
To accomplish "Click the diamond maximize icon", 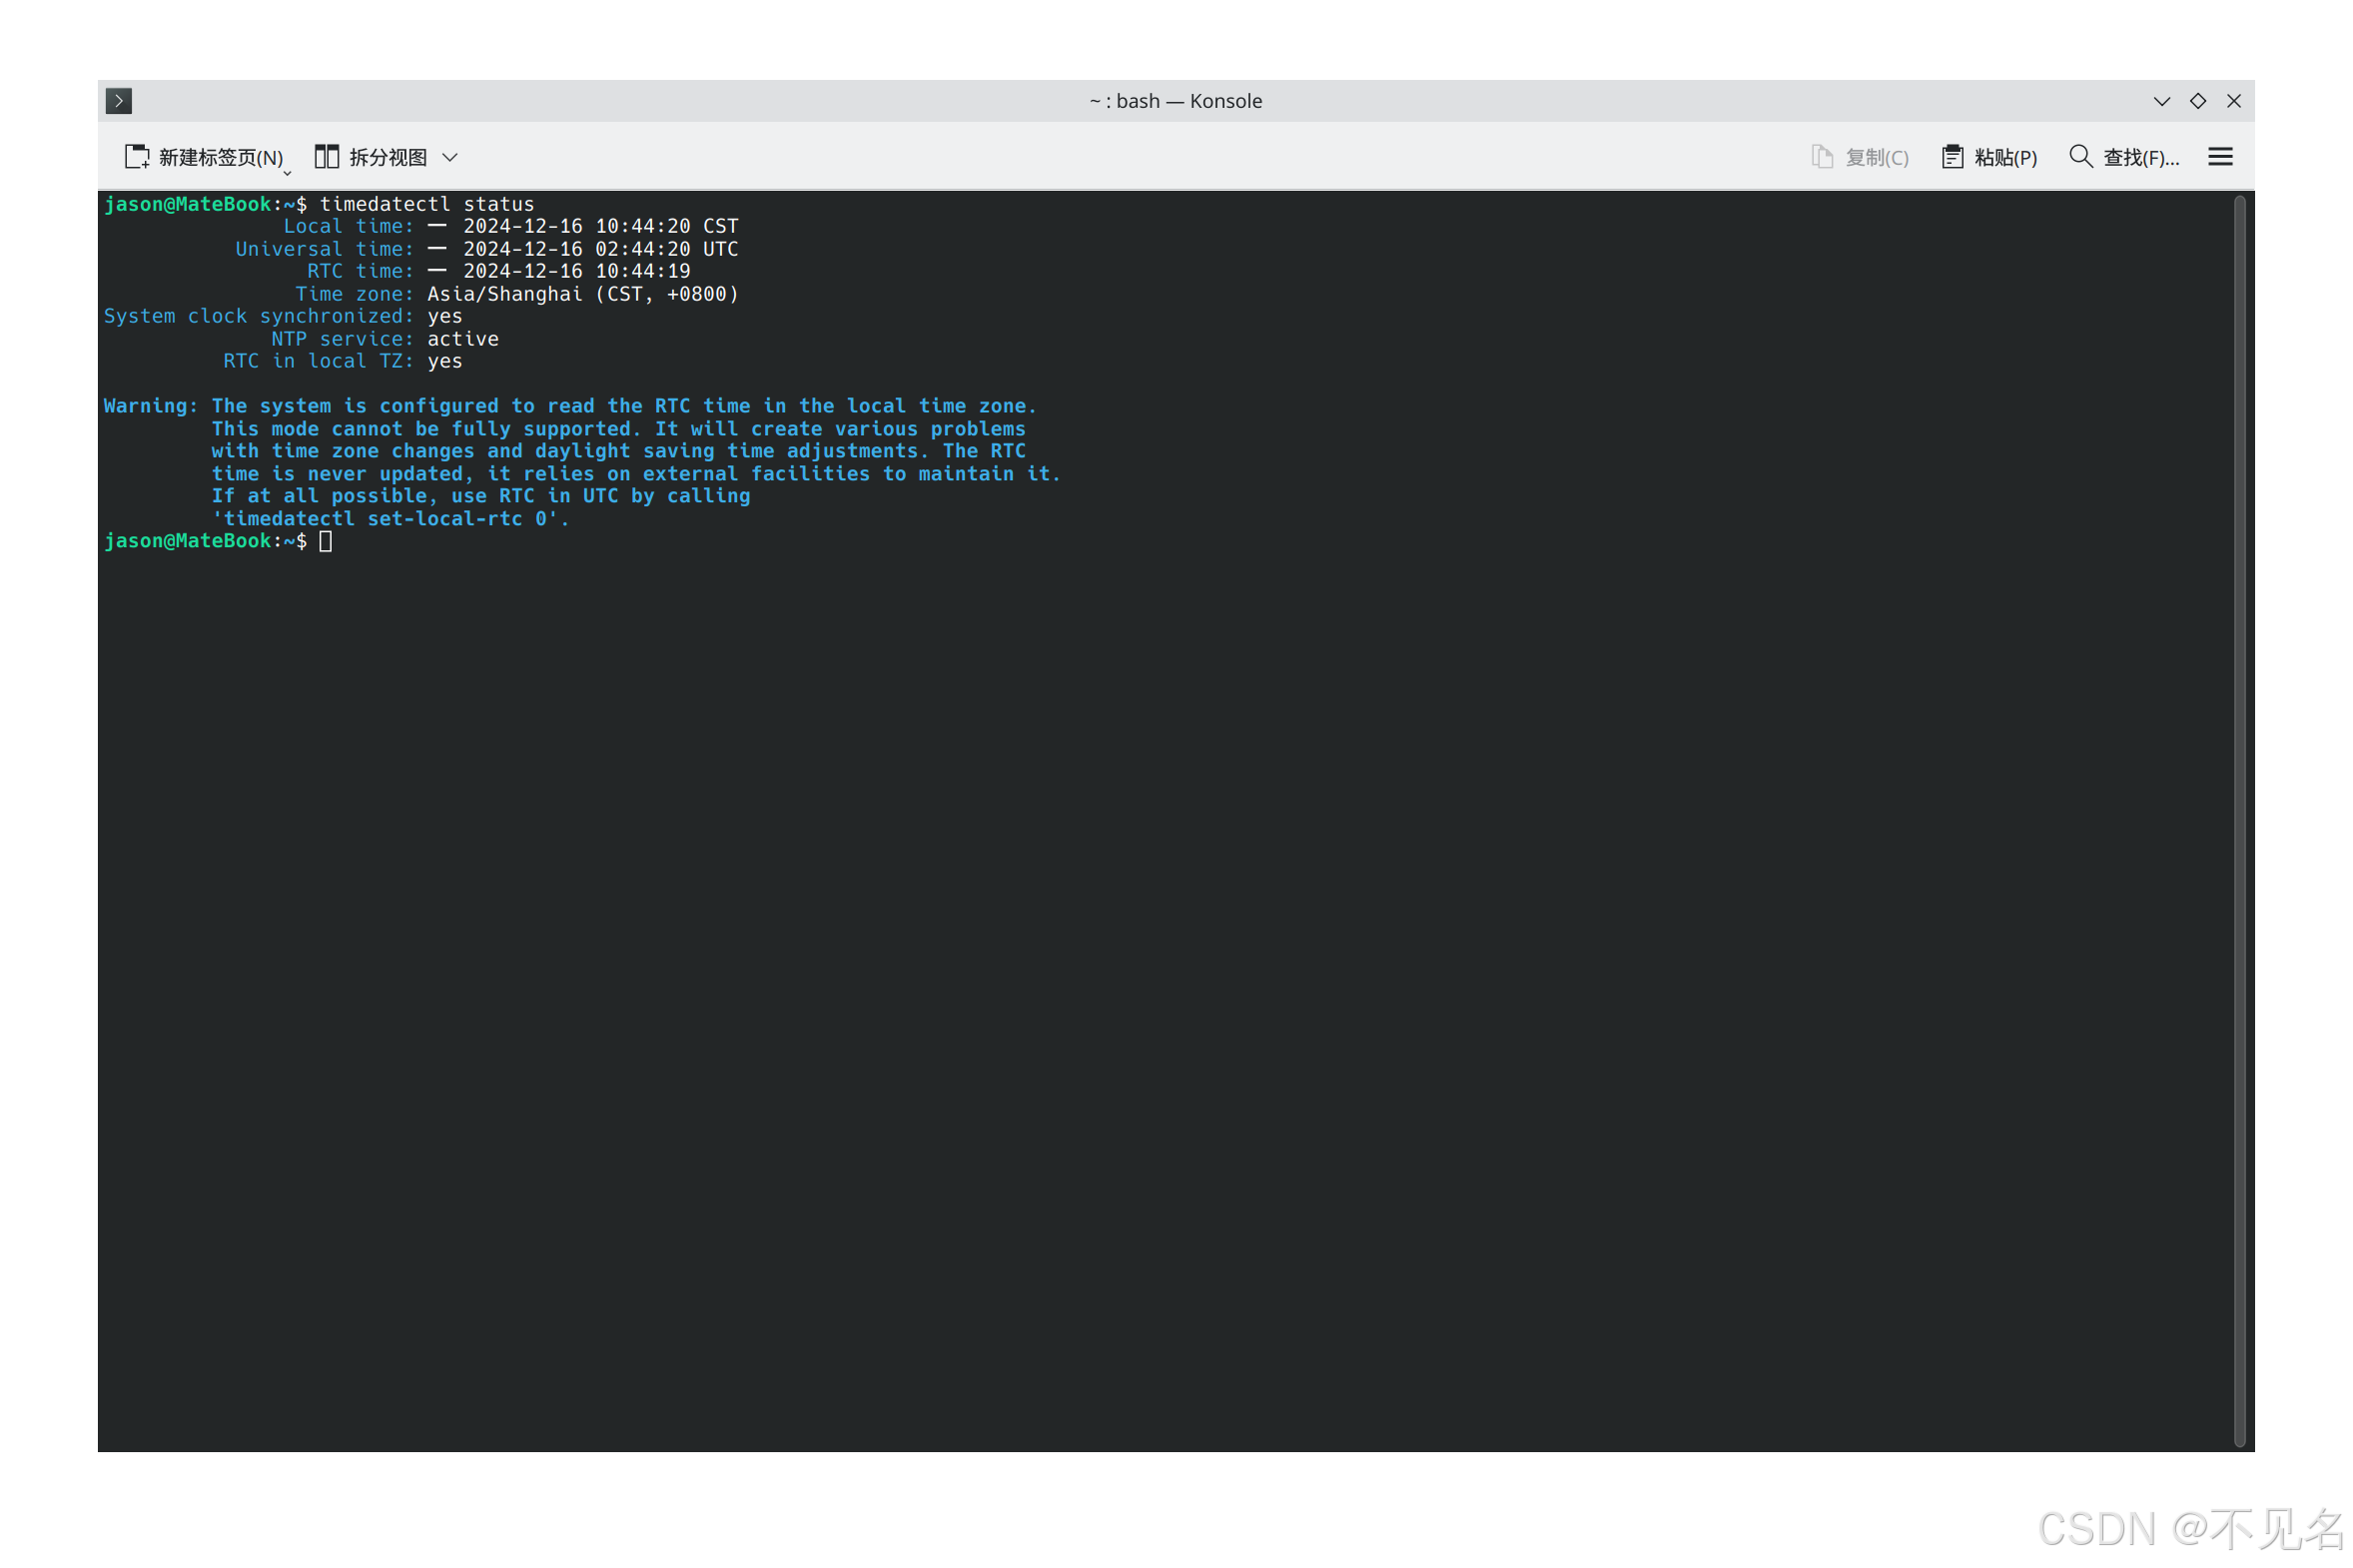I will (x=2199, y=101).
